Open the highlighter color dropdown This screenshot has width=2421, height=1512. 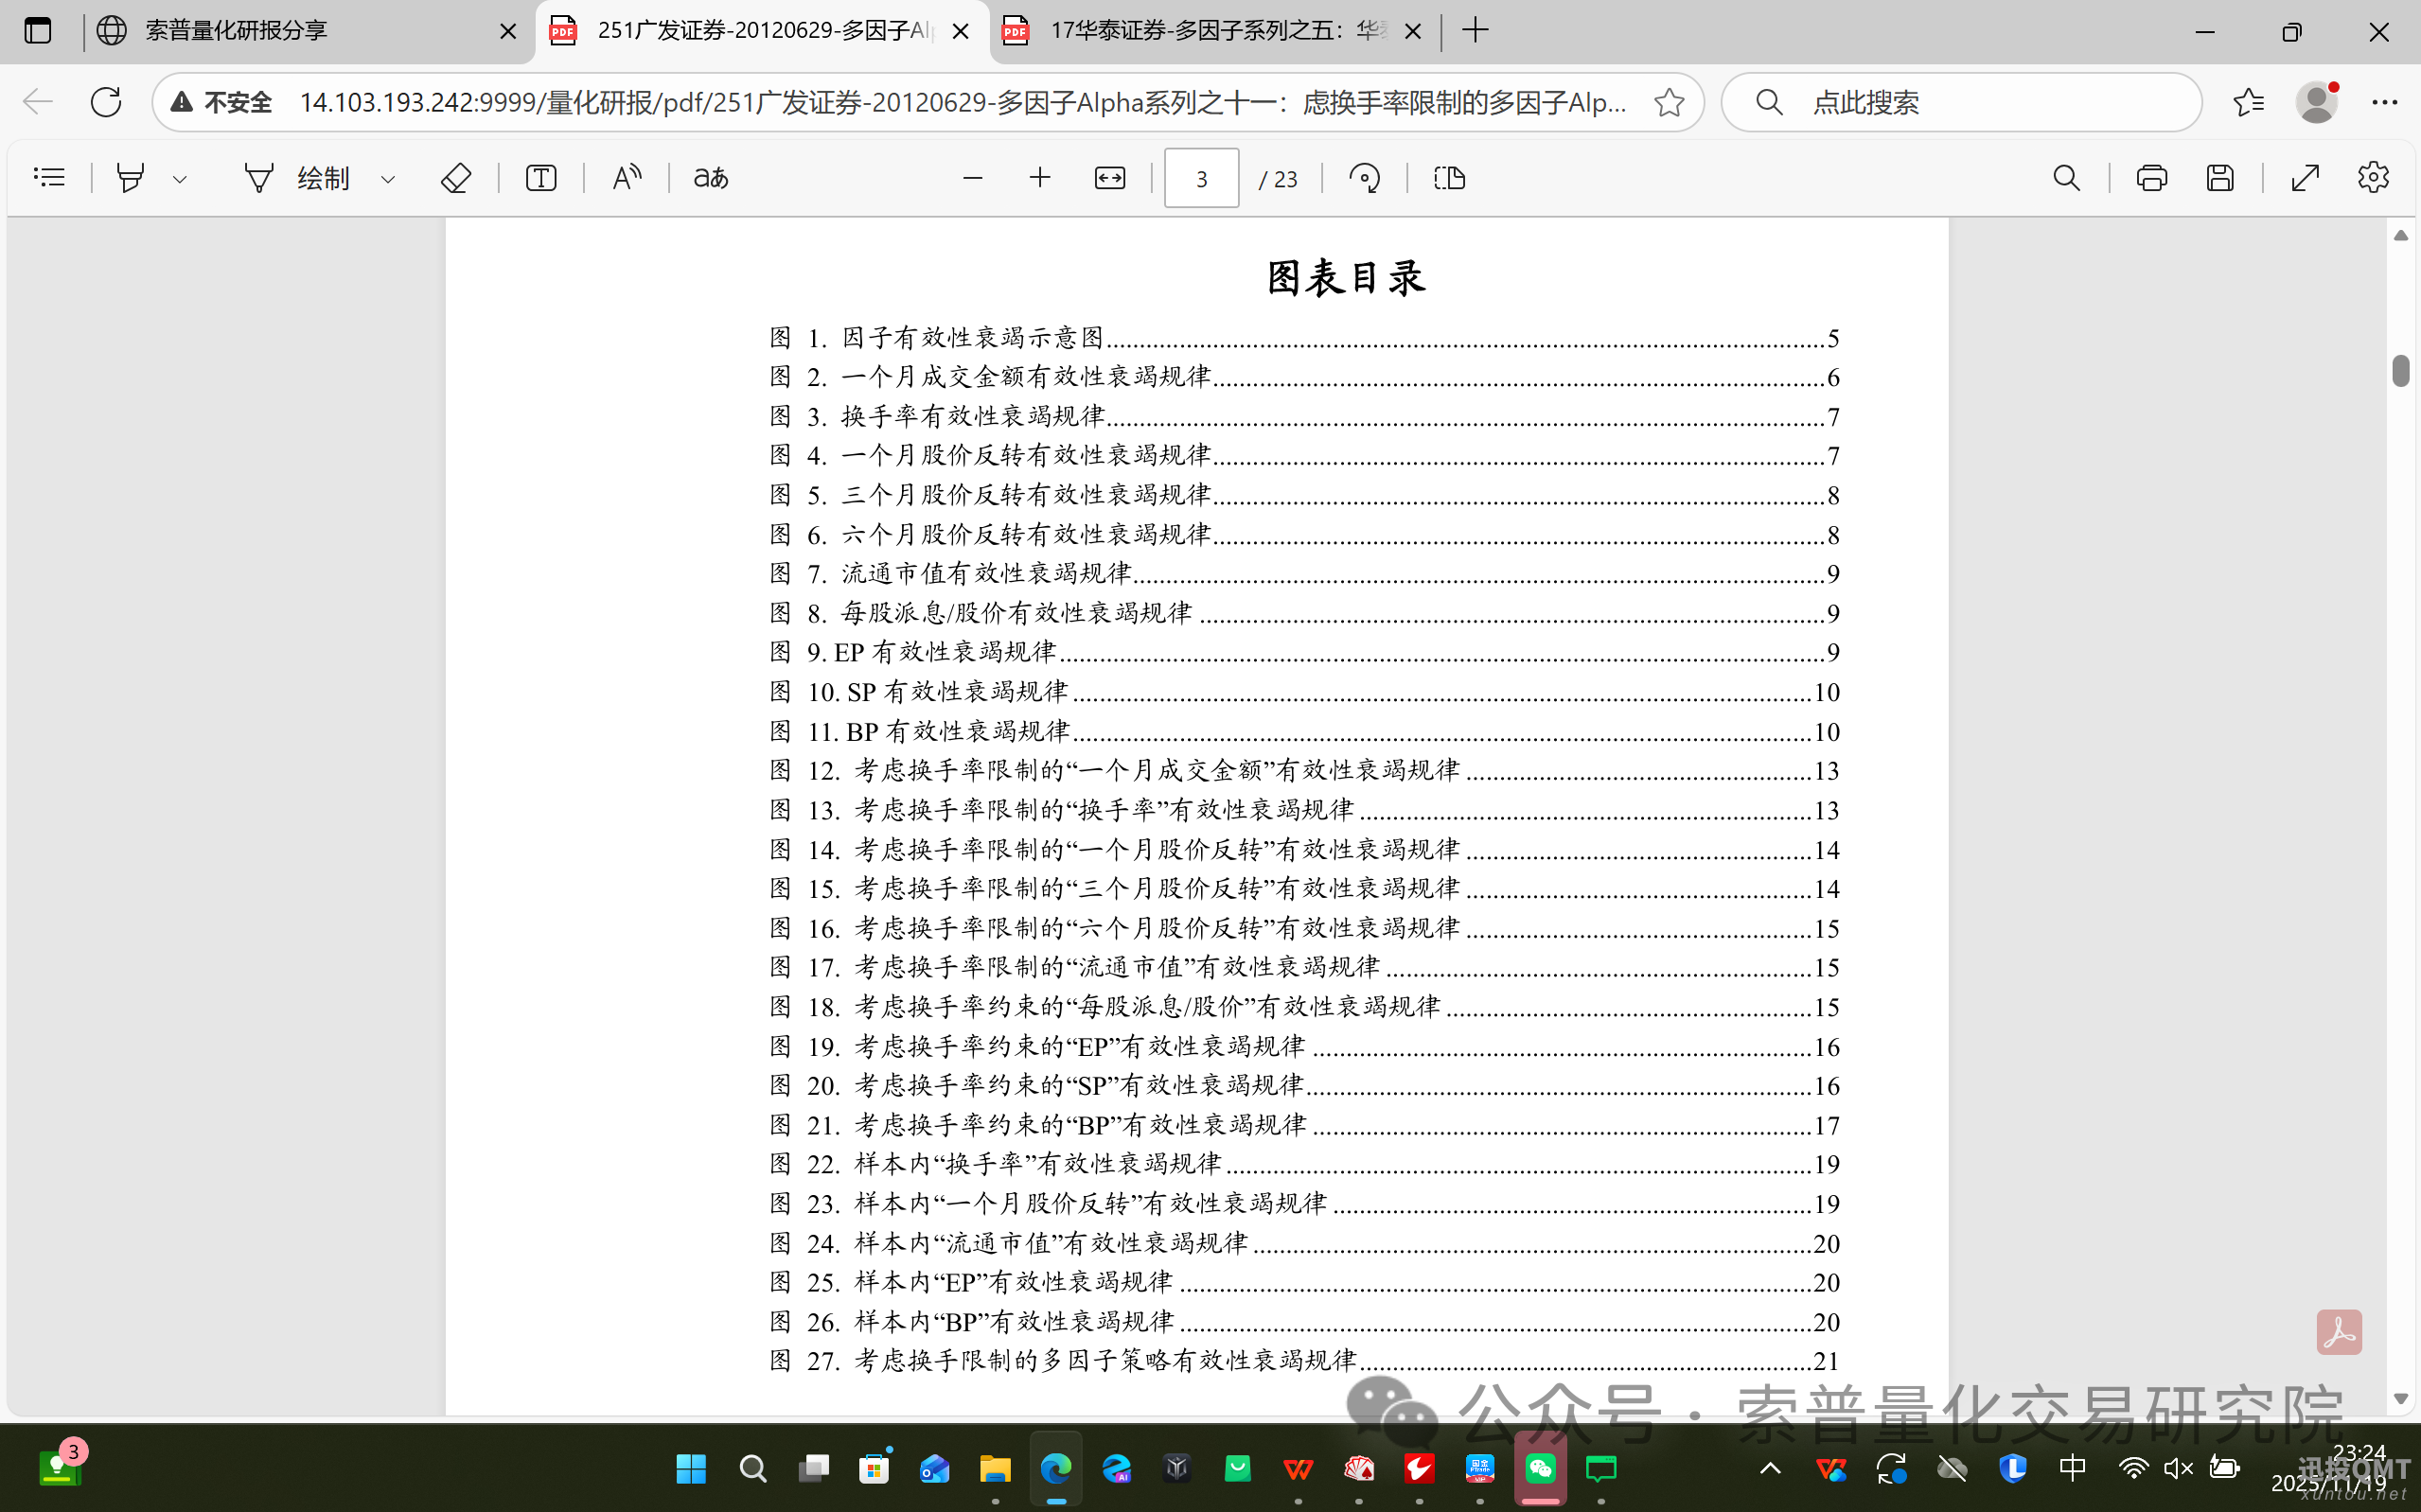[180, 177]
